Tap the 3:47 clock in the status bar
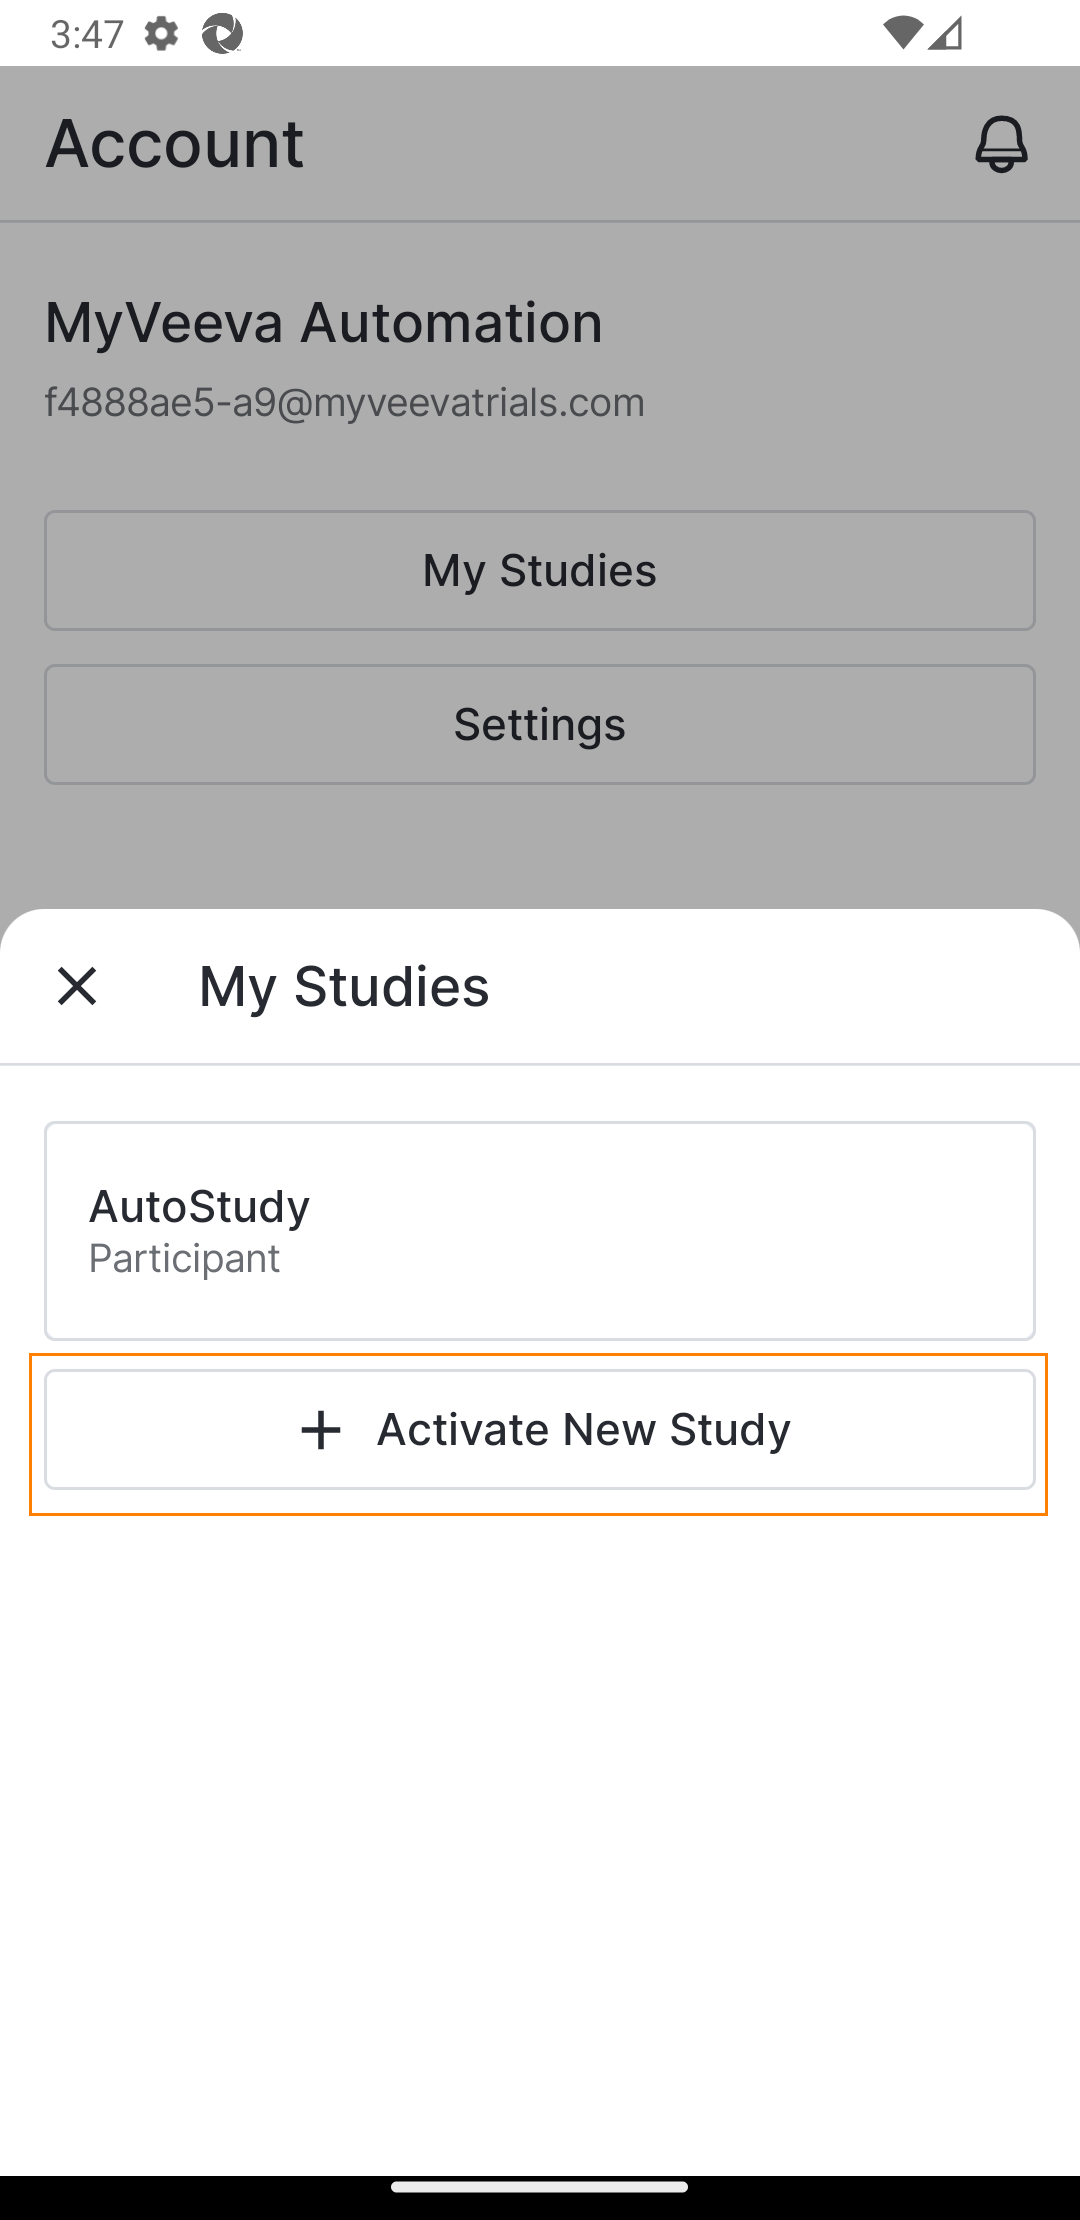 coord(87,34)
